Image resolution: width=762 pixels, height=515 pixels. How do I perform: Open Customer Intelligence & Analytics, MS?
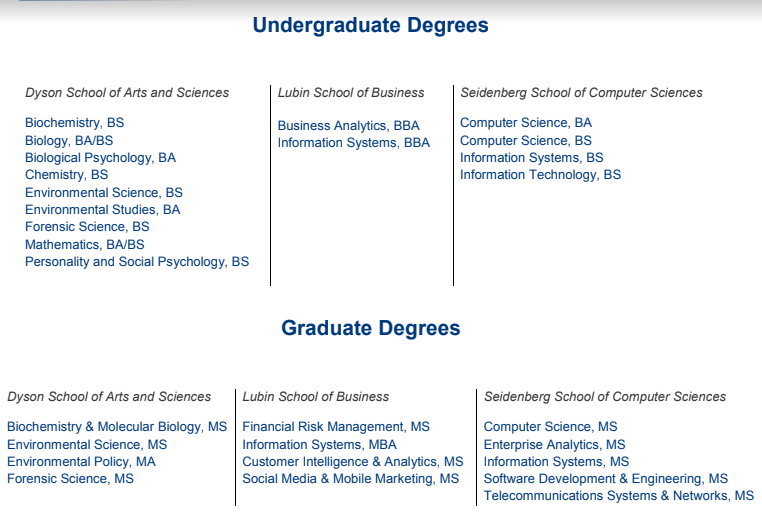click(x=353, y=462)
